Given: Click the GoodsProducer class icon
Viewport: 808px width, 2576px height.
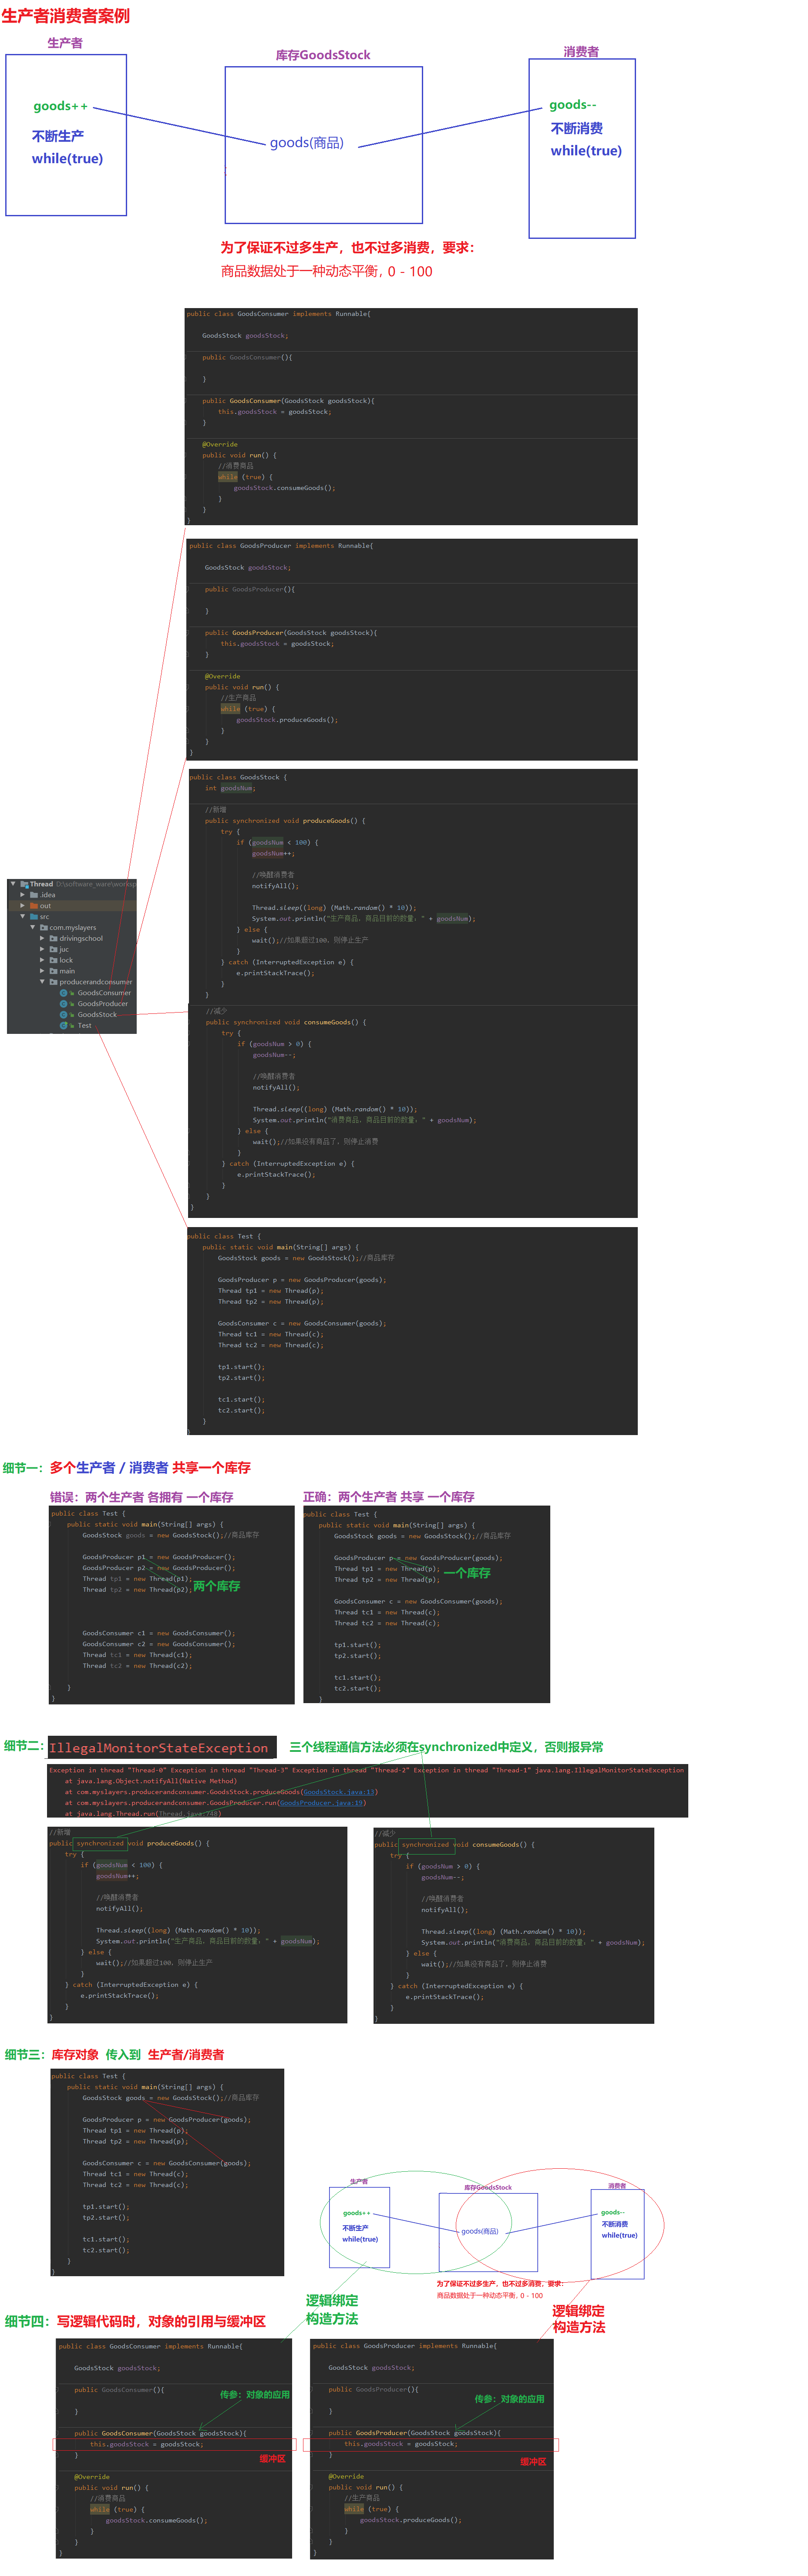Looking at the screenshot, I should [64, 1004].
